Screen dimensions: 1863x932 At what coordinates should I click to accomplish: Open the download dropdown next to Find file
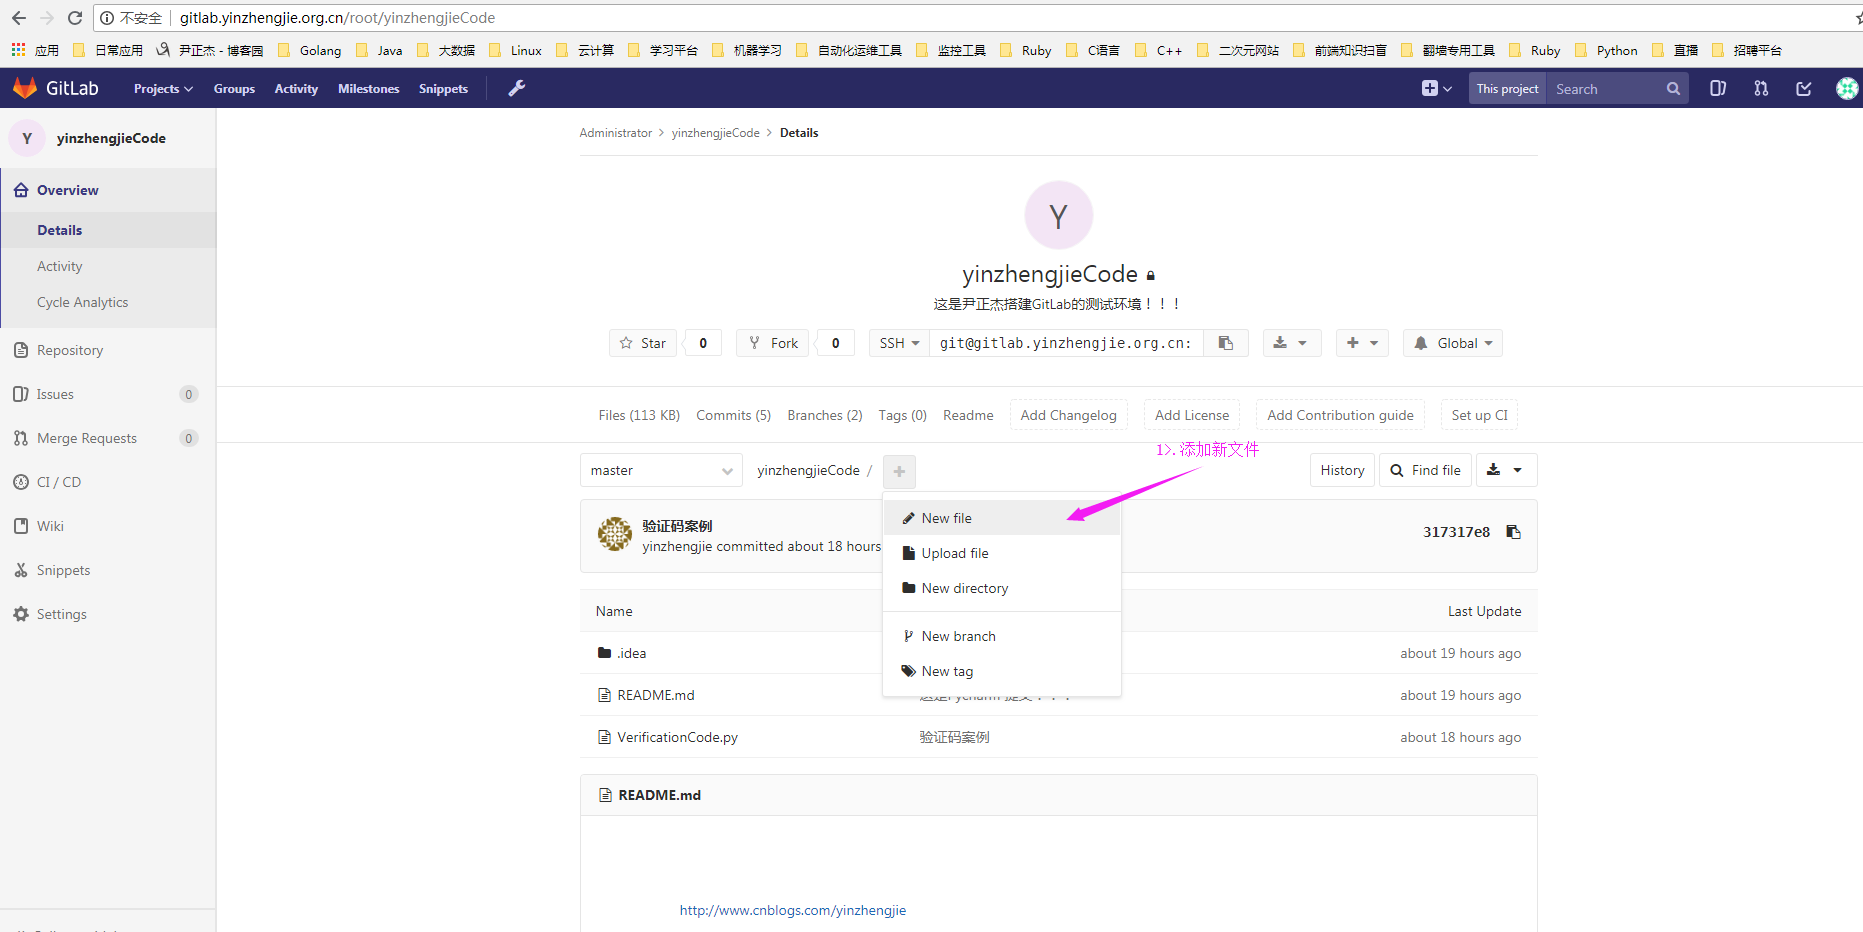[x=1507, y=470]
